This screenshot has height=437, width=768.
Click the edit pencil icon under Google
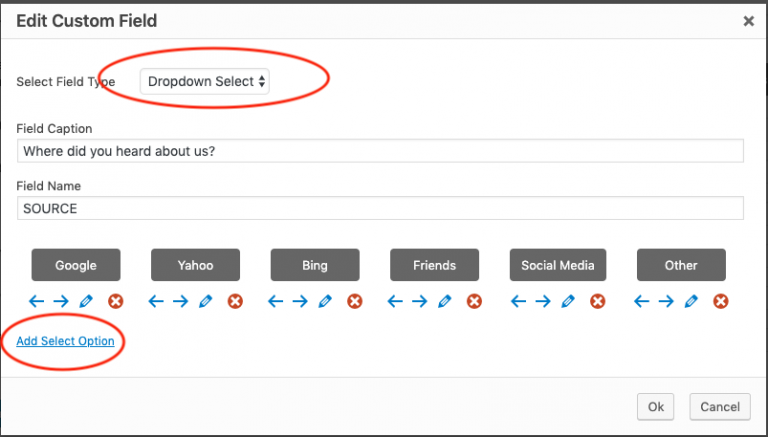pos(86,301)
